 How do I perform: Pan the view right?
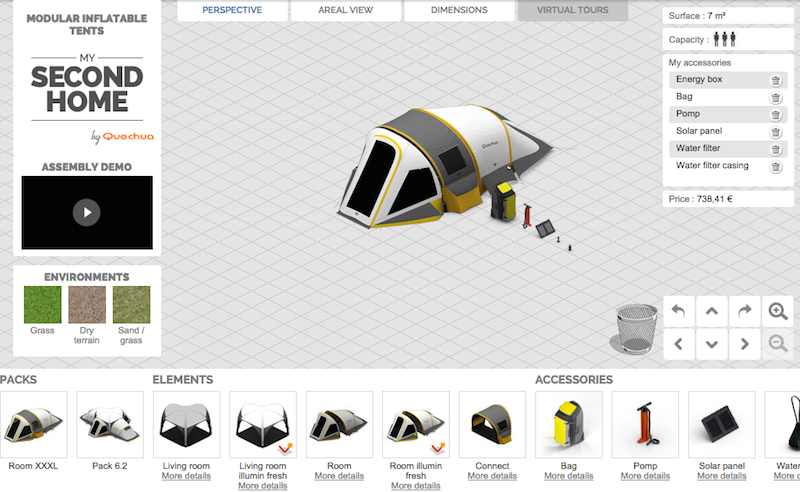[x=745, y=344]
